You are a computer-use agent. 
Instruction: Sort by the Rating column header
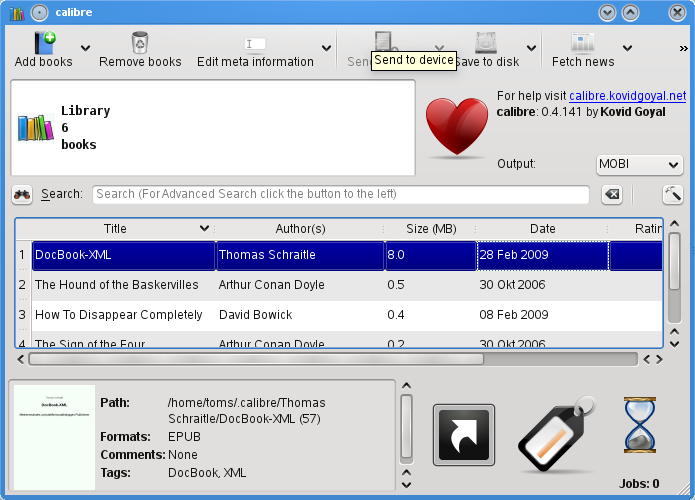click(x=636, y=229)
